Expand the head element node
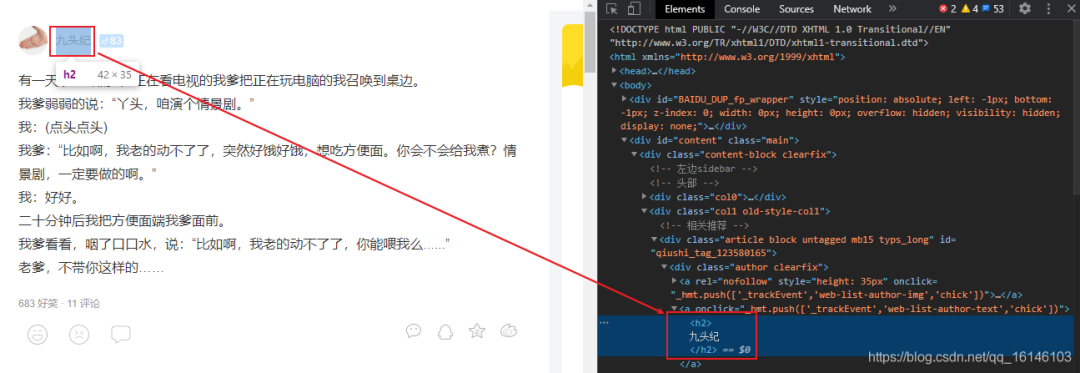The image size is (1080, 373). (614, 71)
